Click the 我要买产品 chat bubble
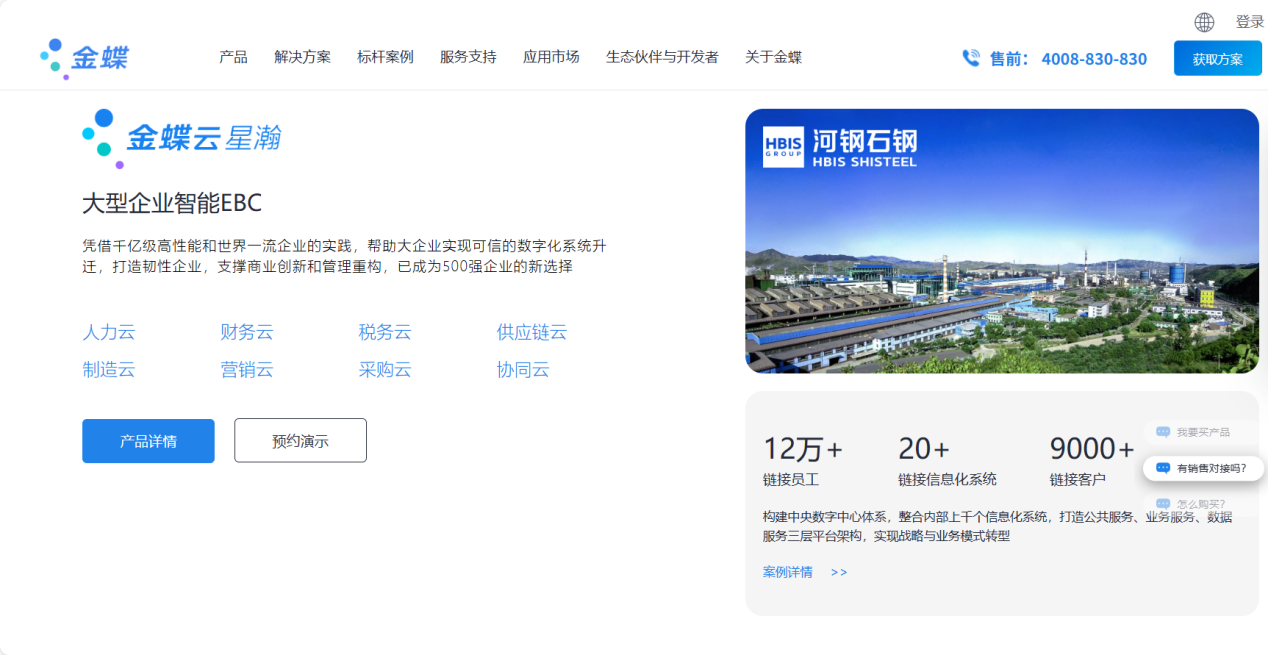This screenshot has width=1268, height=655. coord(1200,432)
